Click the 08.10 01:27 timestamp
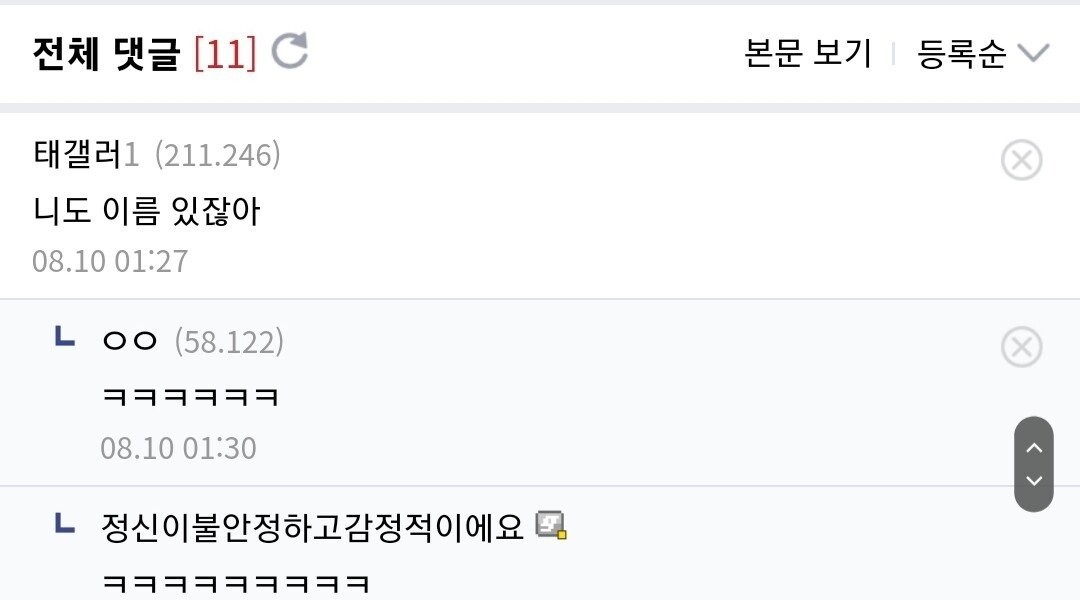The width and height of the screenshot is (1080, 600). coord(110,261)
